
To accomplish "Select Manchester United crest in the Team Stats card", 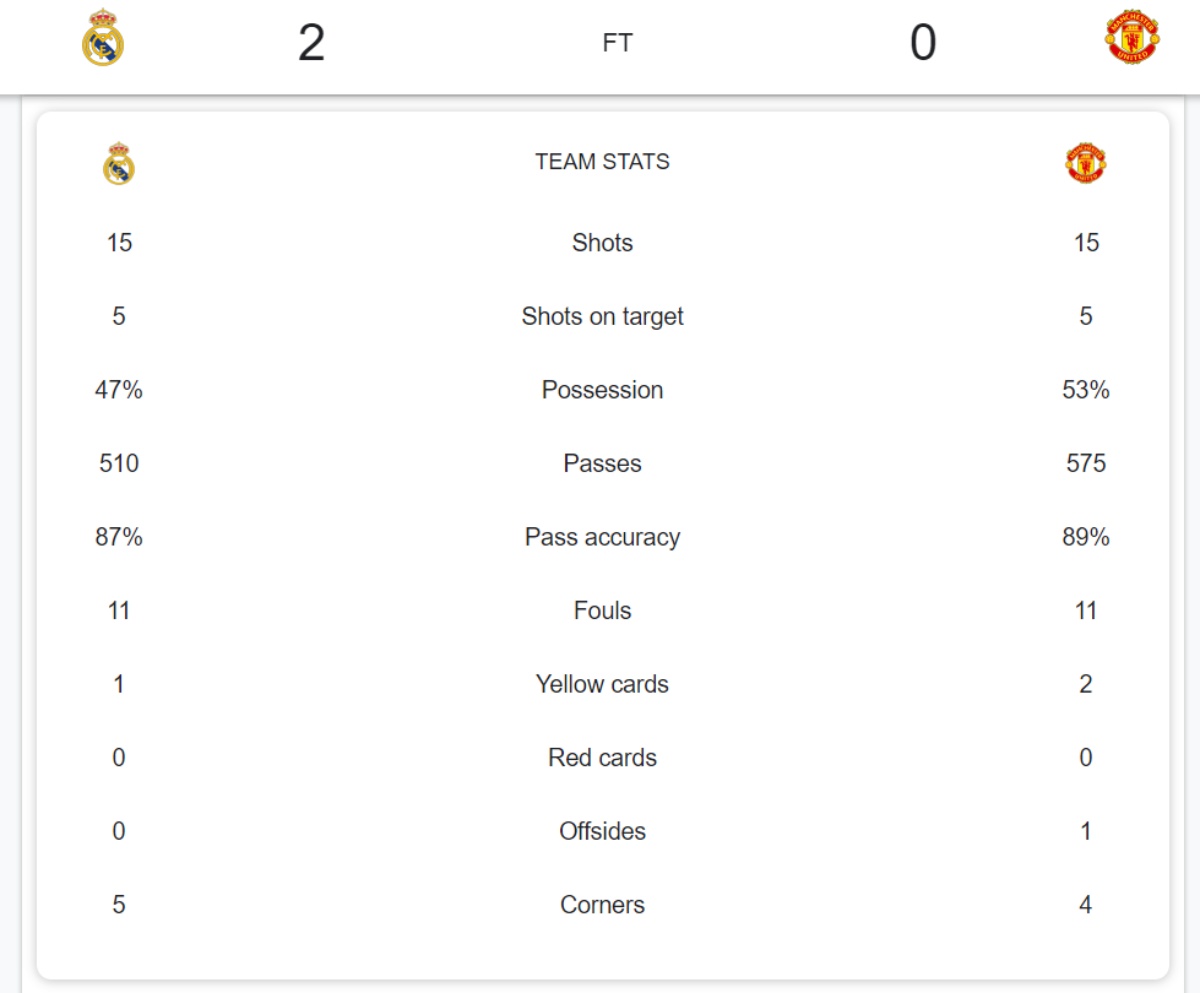I will tap(1086, 163).
